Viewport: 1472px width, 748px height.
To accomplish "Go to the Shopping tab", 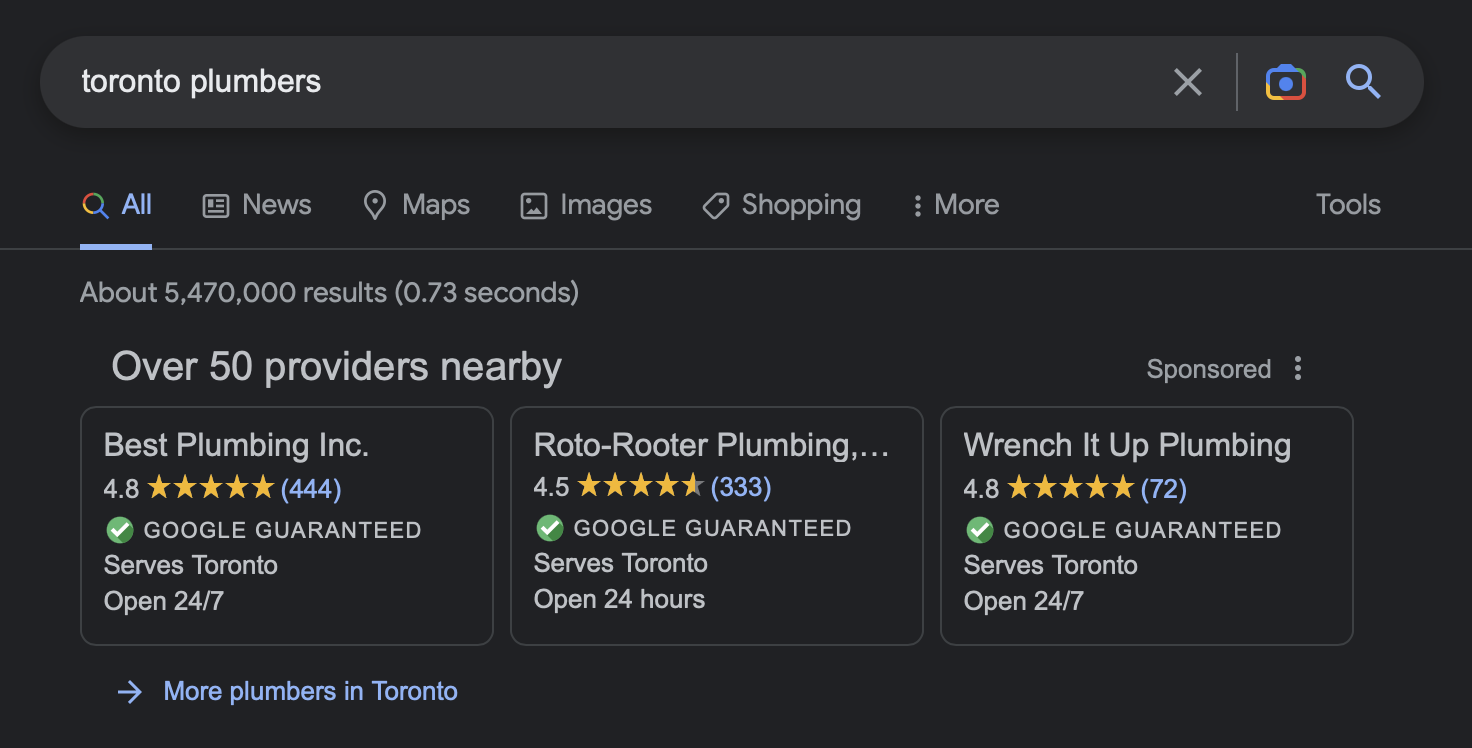I will pos(781,205).
